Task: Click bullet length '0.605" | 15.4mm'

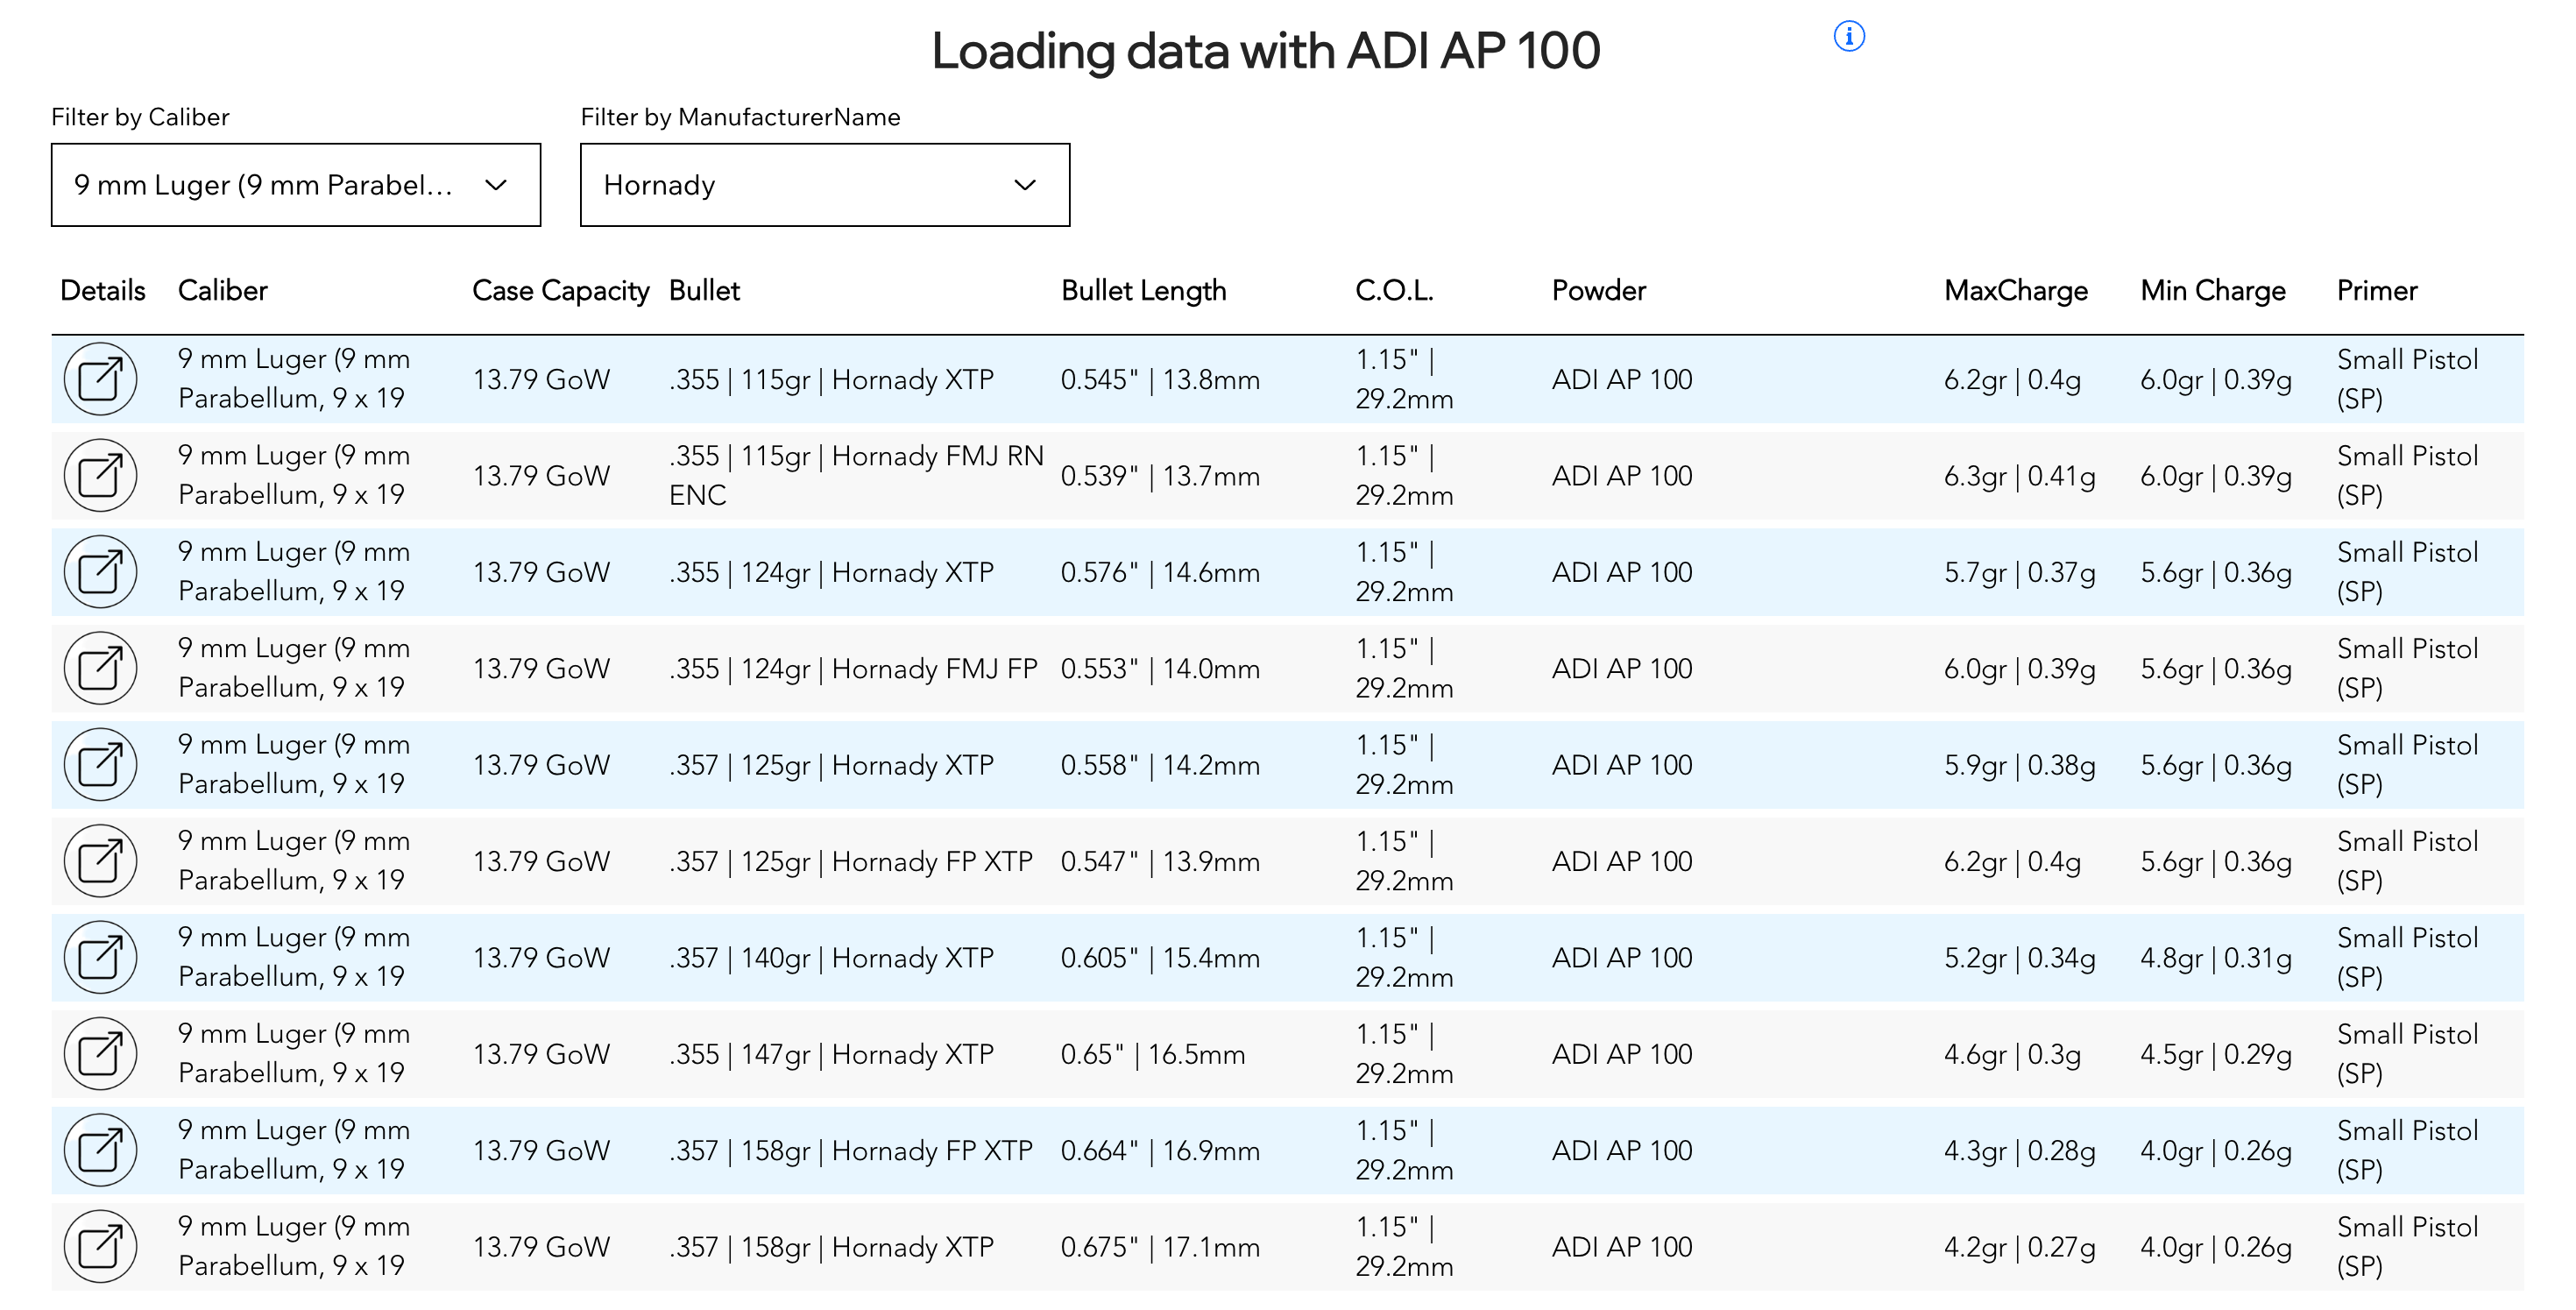Action: coord(1160,958)
